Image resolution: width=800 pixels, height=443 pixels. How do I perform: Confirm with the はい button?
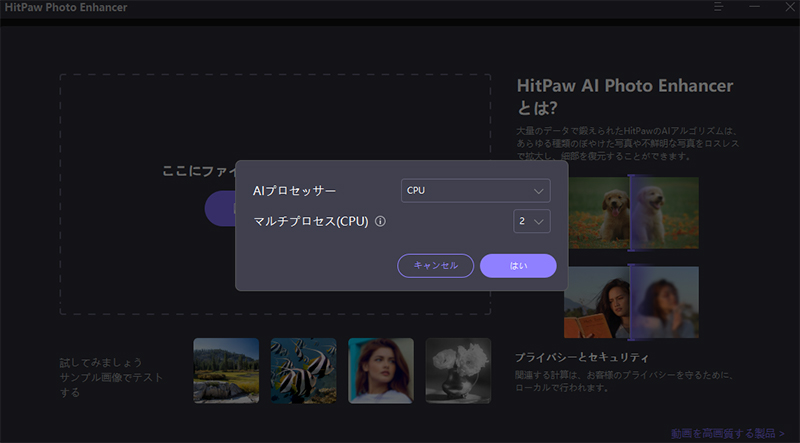coord(518,265)
